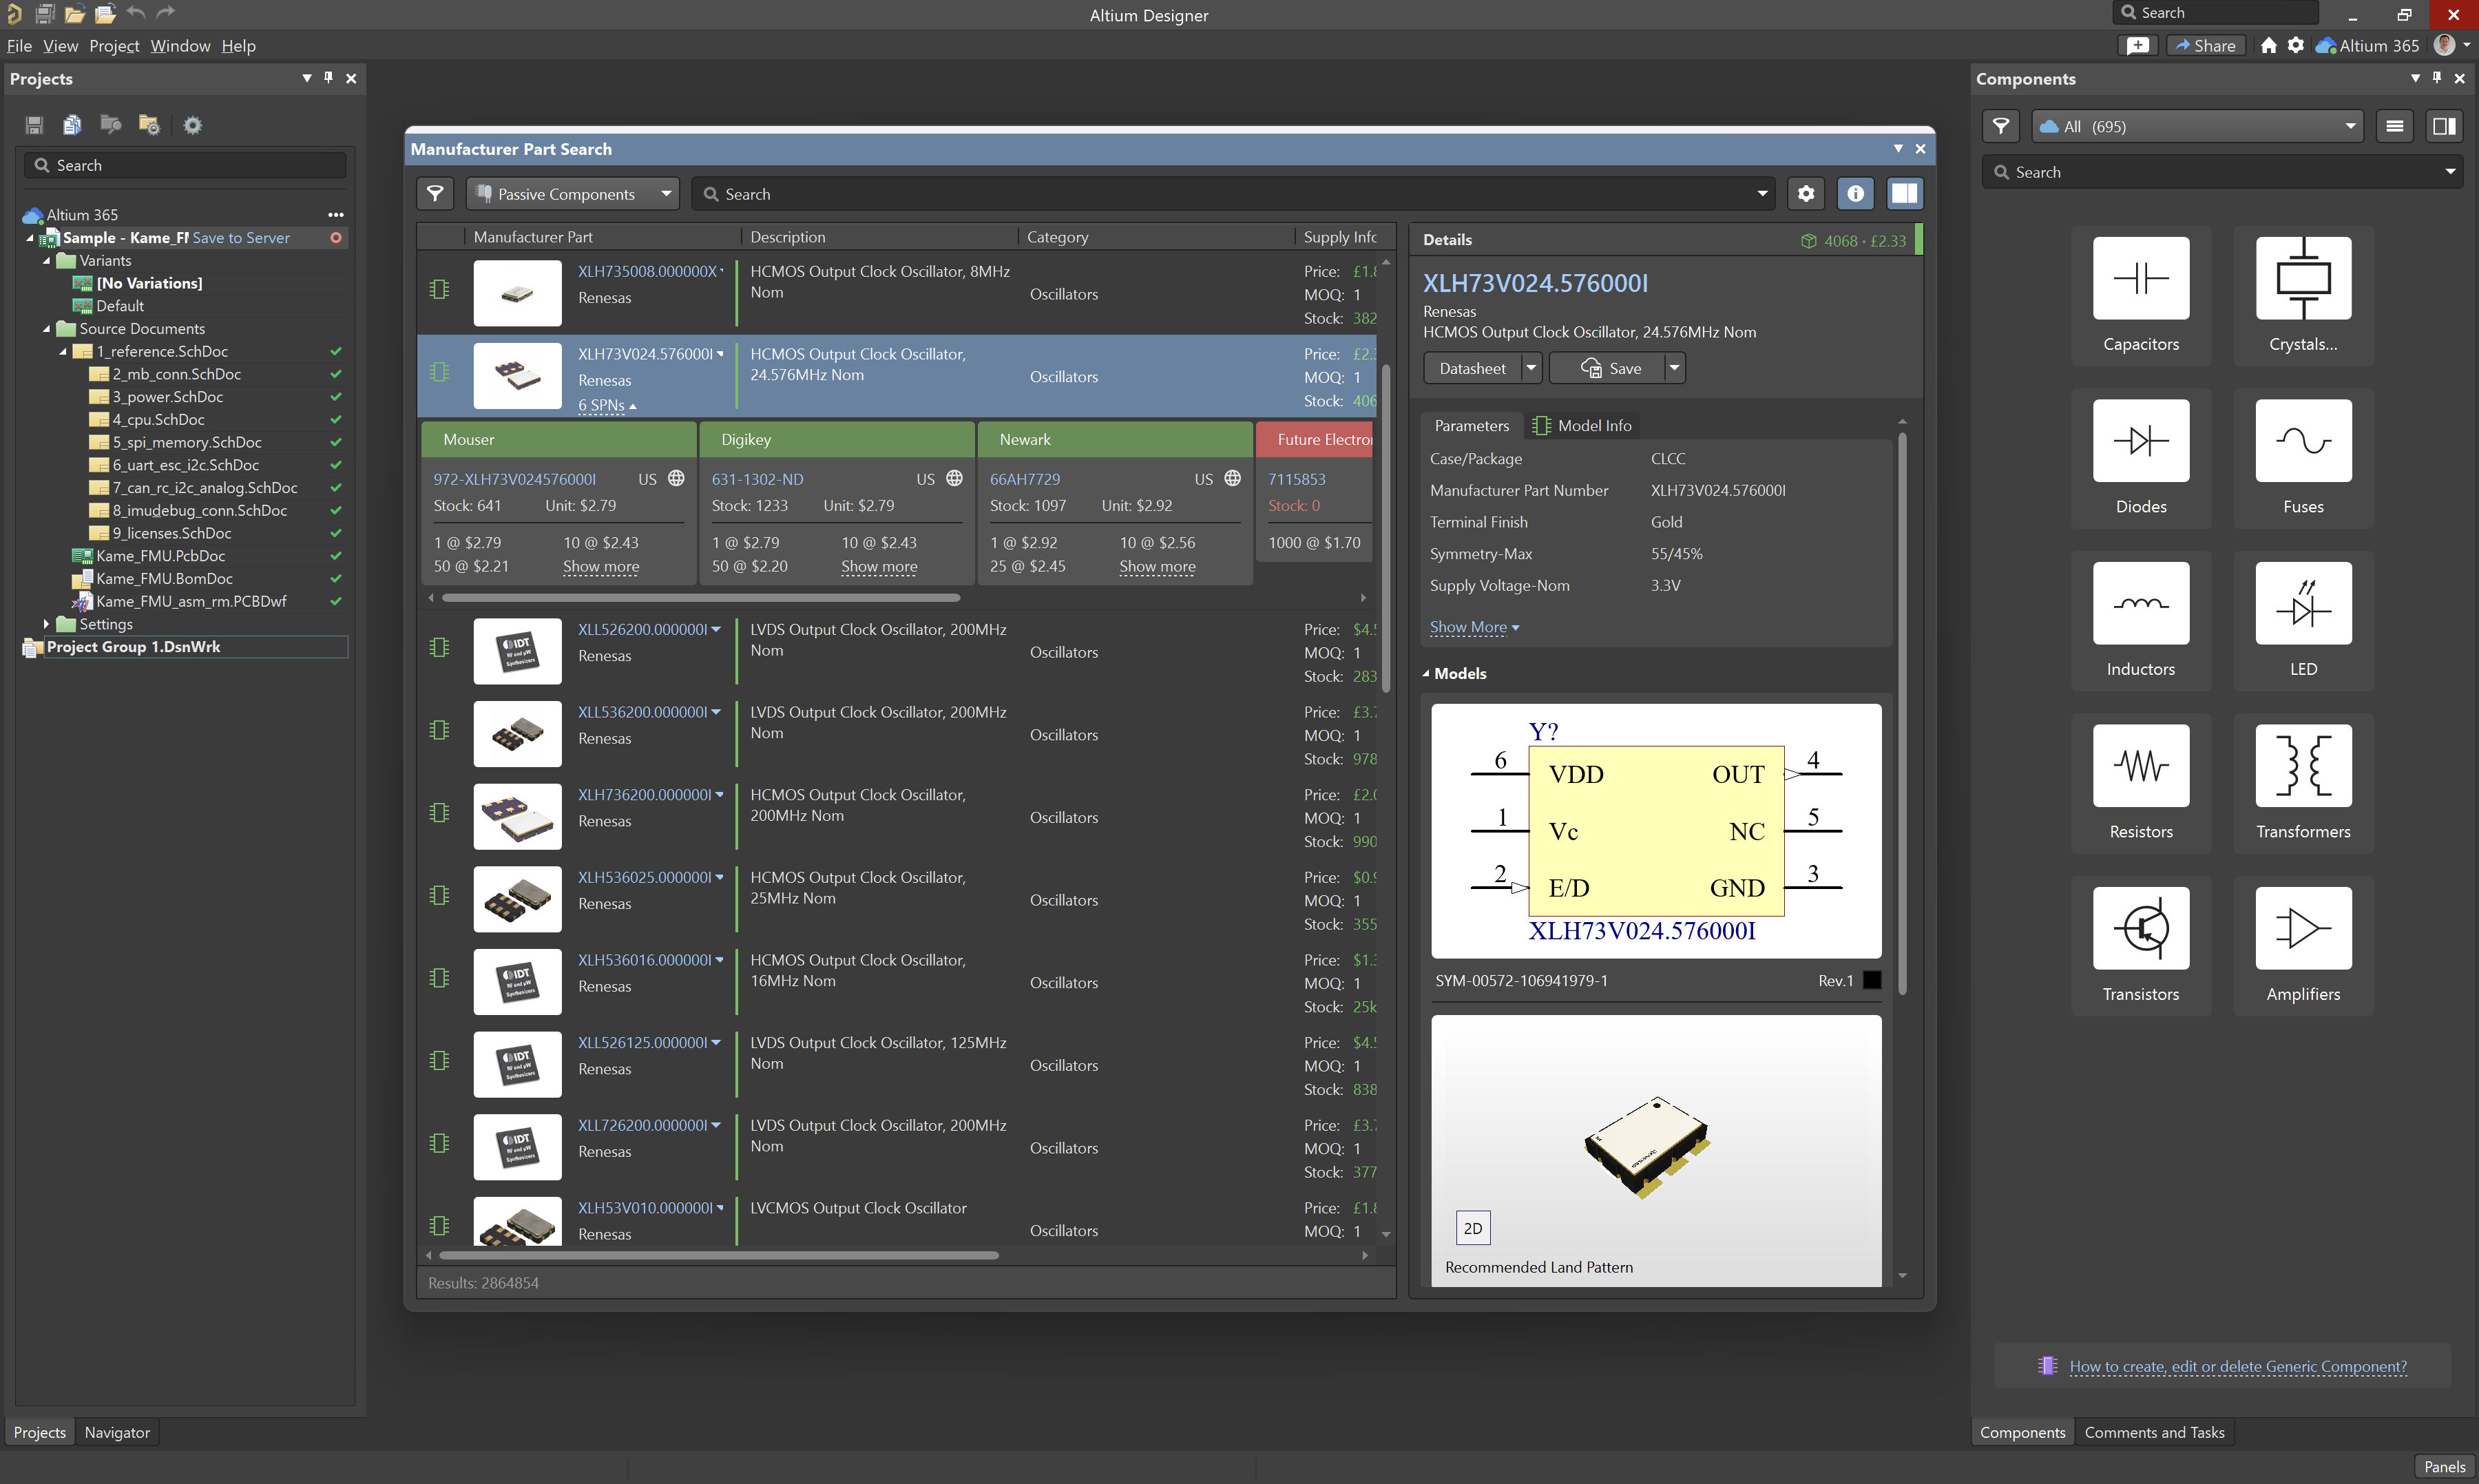Switch 3D model preview to 2D
2479x1484 pixels.
[x=1472, y=1228]
